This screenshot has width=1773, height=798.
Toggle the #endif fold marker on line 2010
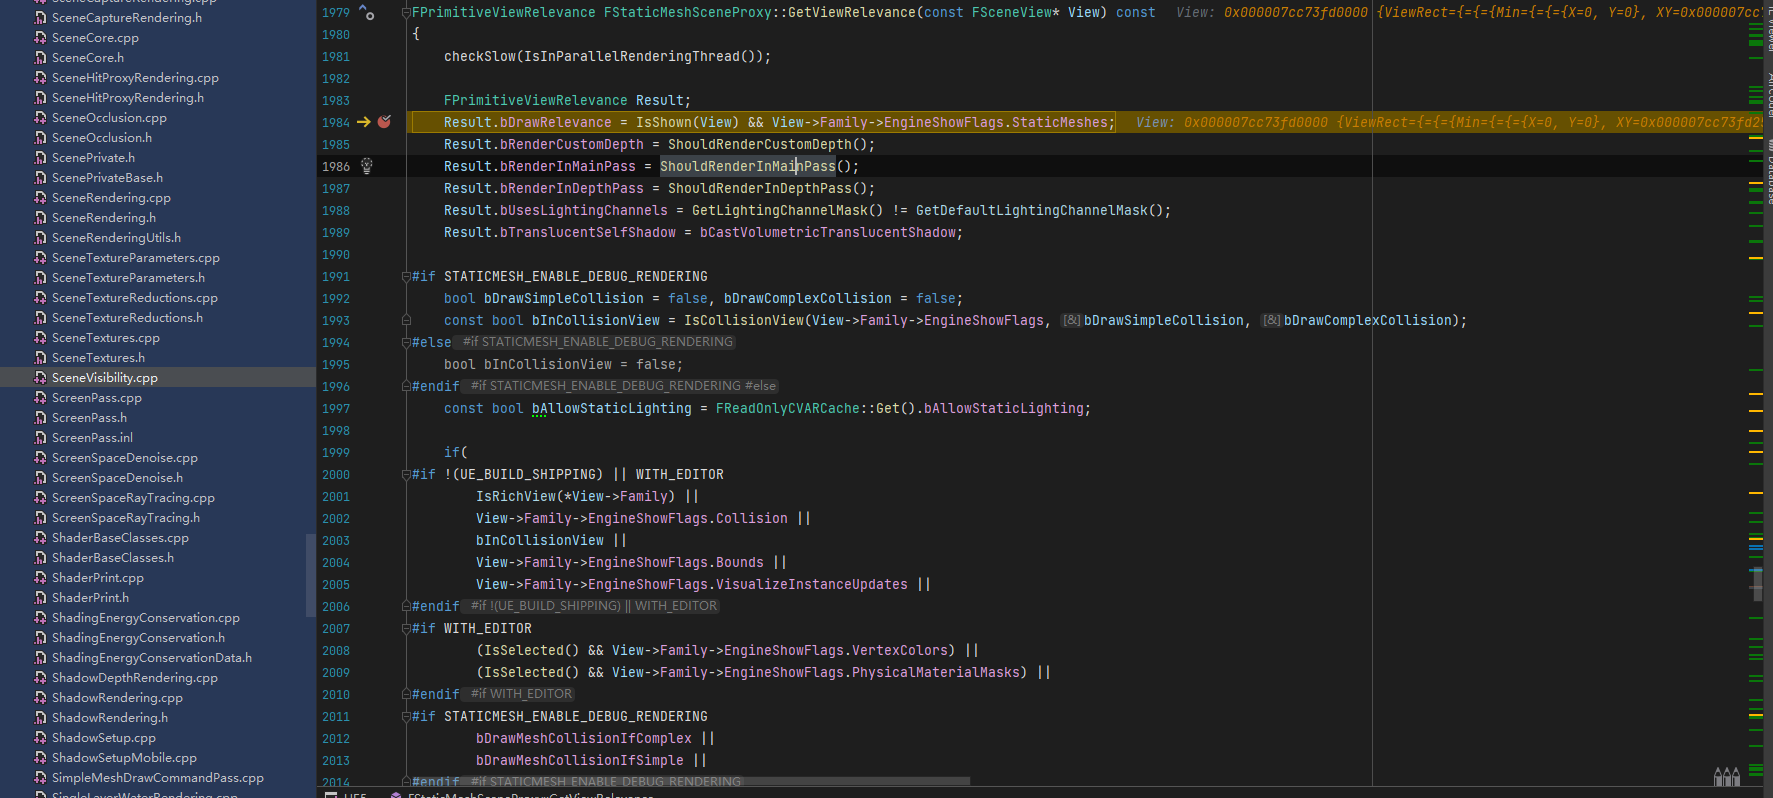(406, 694)
